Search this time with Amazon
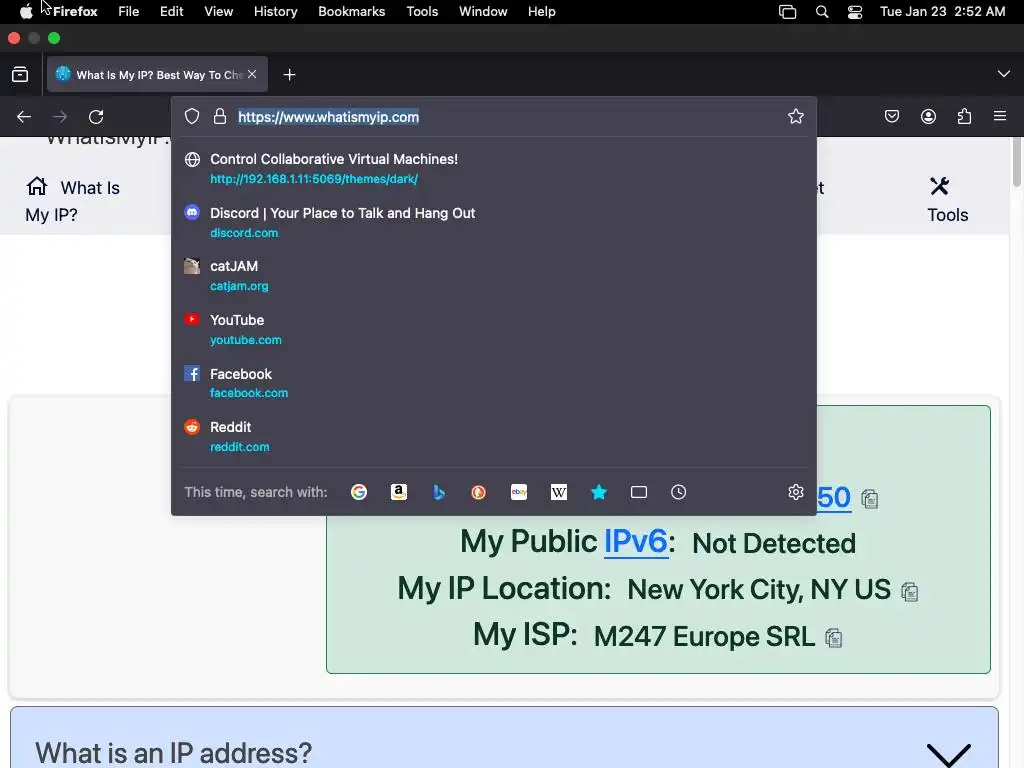Screen dimensions: 1024x768 click(399, 492)
